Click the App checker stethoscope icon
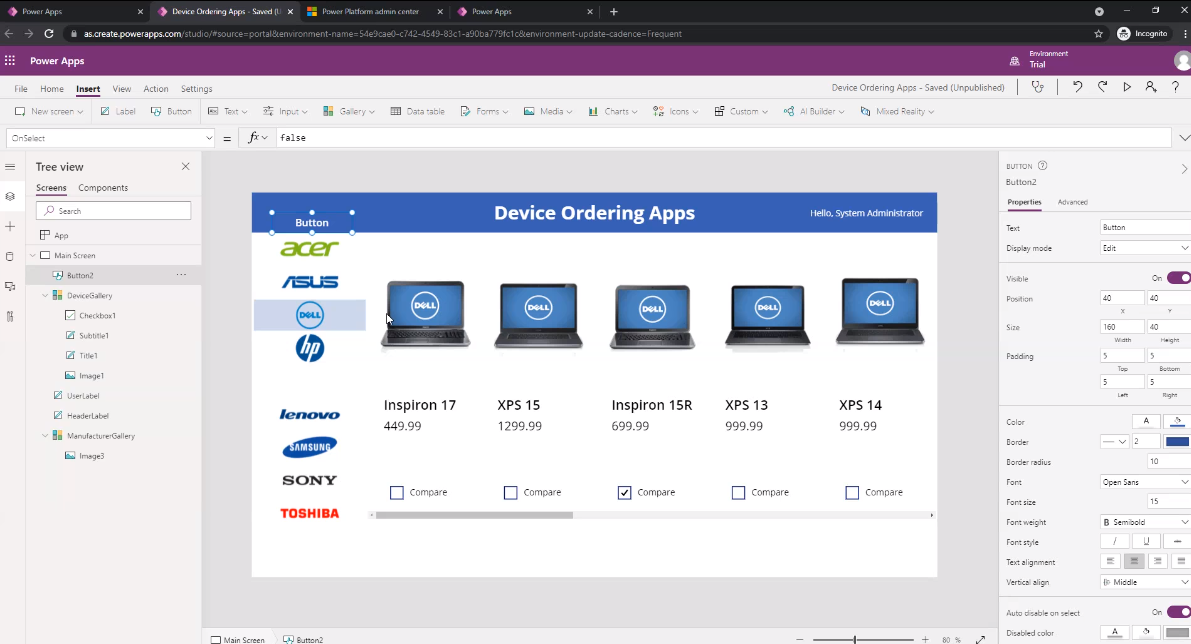Viewport: 1191px width, 644px height. 1038,87
